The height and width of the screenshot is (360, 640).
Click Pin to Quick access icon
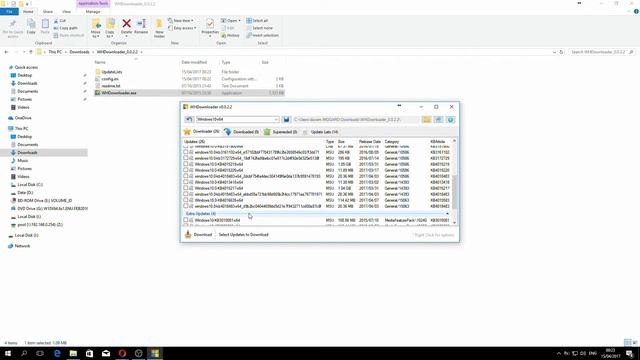(13, 28)
